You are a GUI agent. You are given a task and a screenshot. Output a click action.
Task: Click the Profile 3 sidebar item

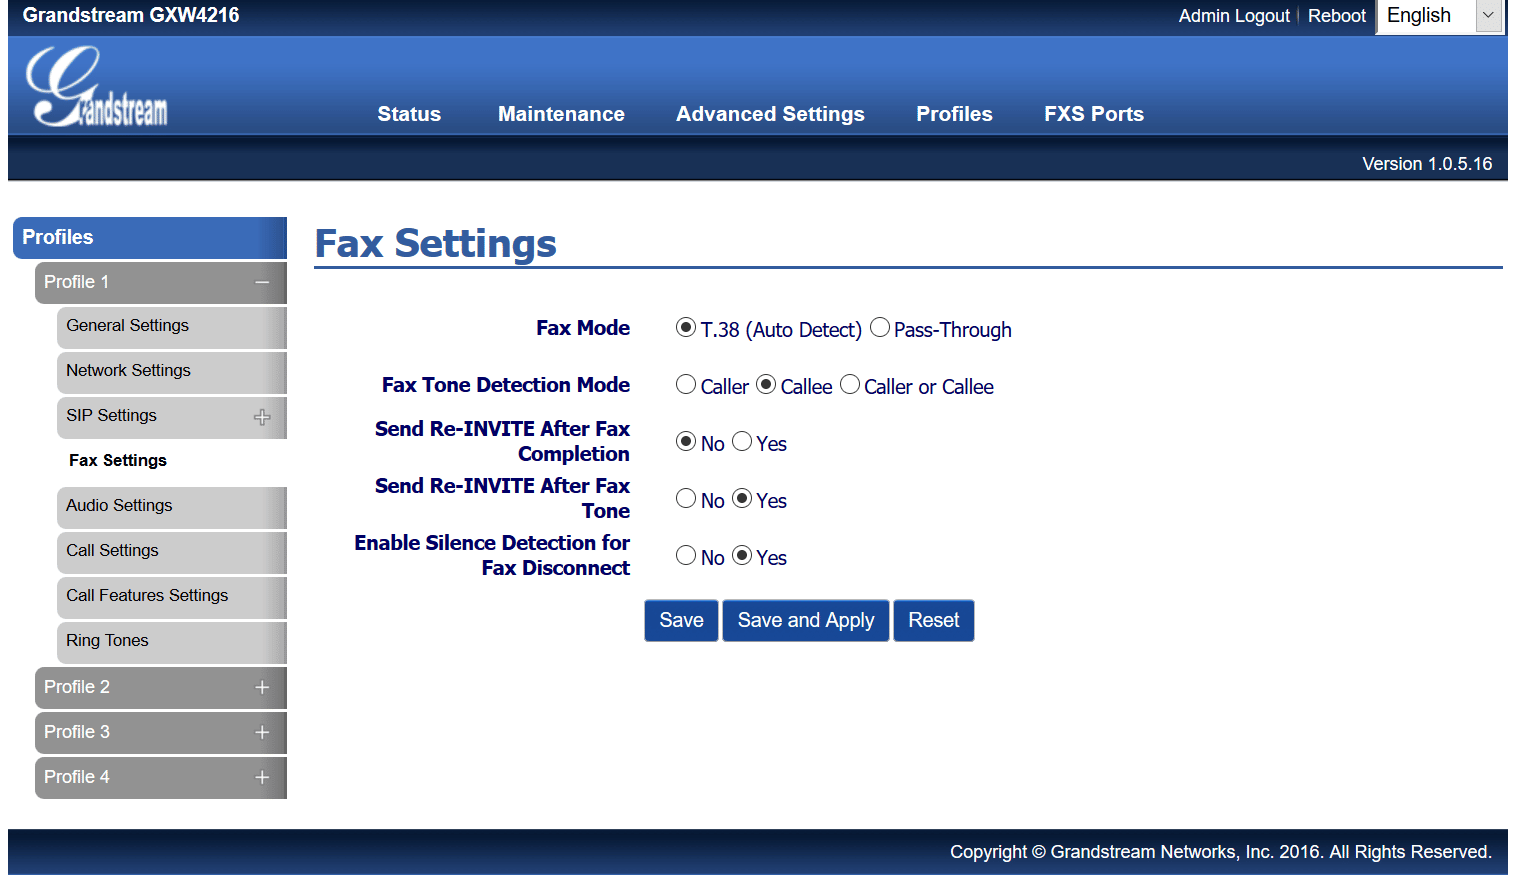coord(161,733)
